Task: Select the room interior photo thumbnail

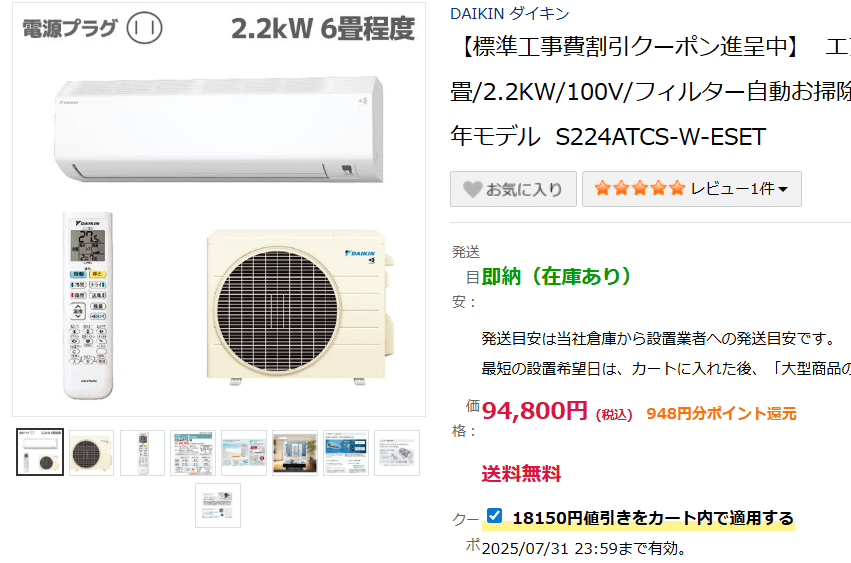Action: 295,453
